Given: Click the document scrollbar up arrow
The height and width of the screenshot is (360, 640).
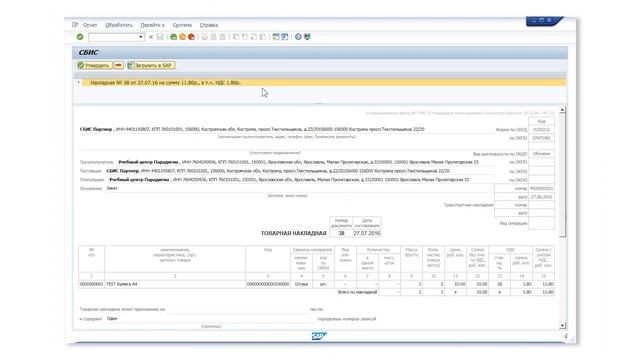Looking at the screenshot, I should click(562, 110).
